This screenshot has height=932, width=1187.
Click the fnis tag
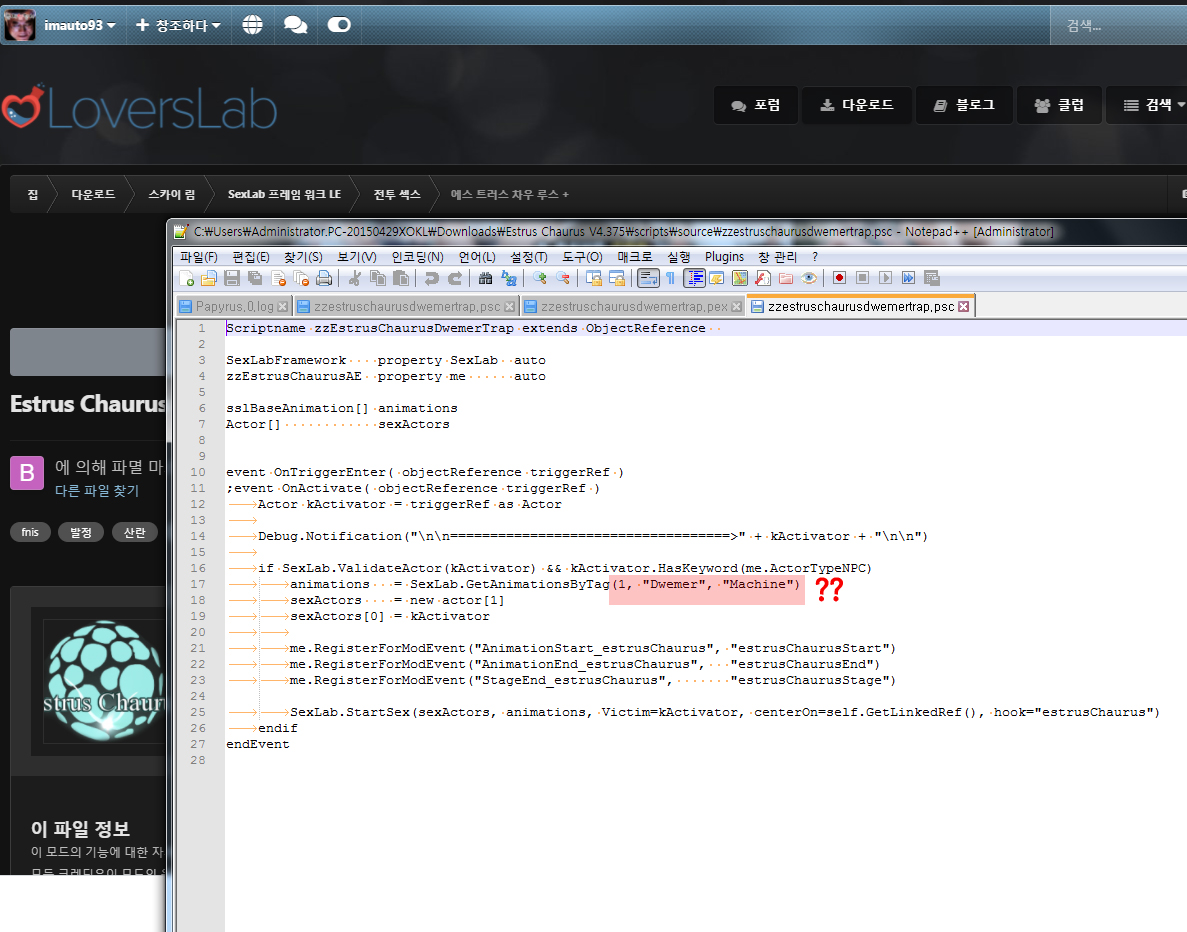(30, 532)
